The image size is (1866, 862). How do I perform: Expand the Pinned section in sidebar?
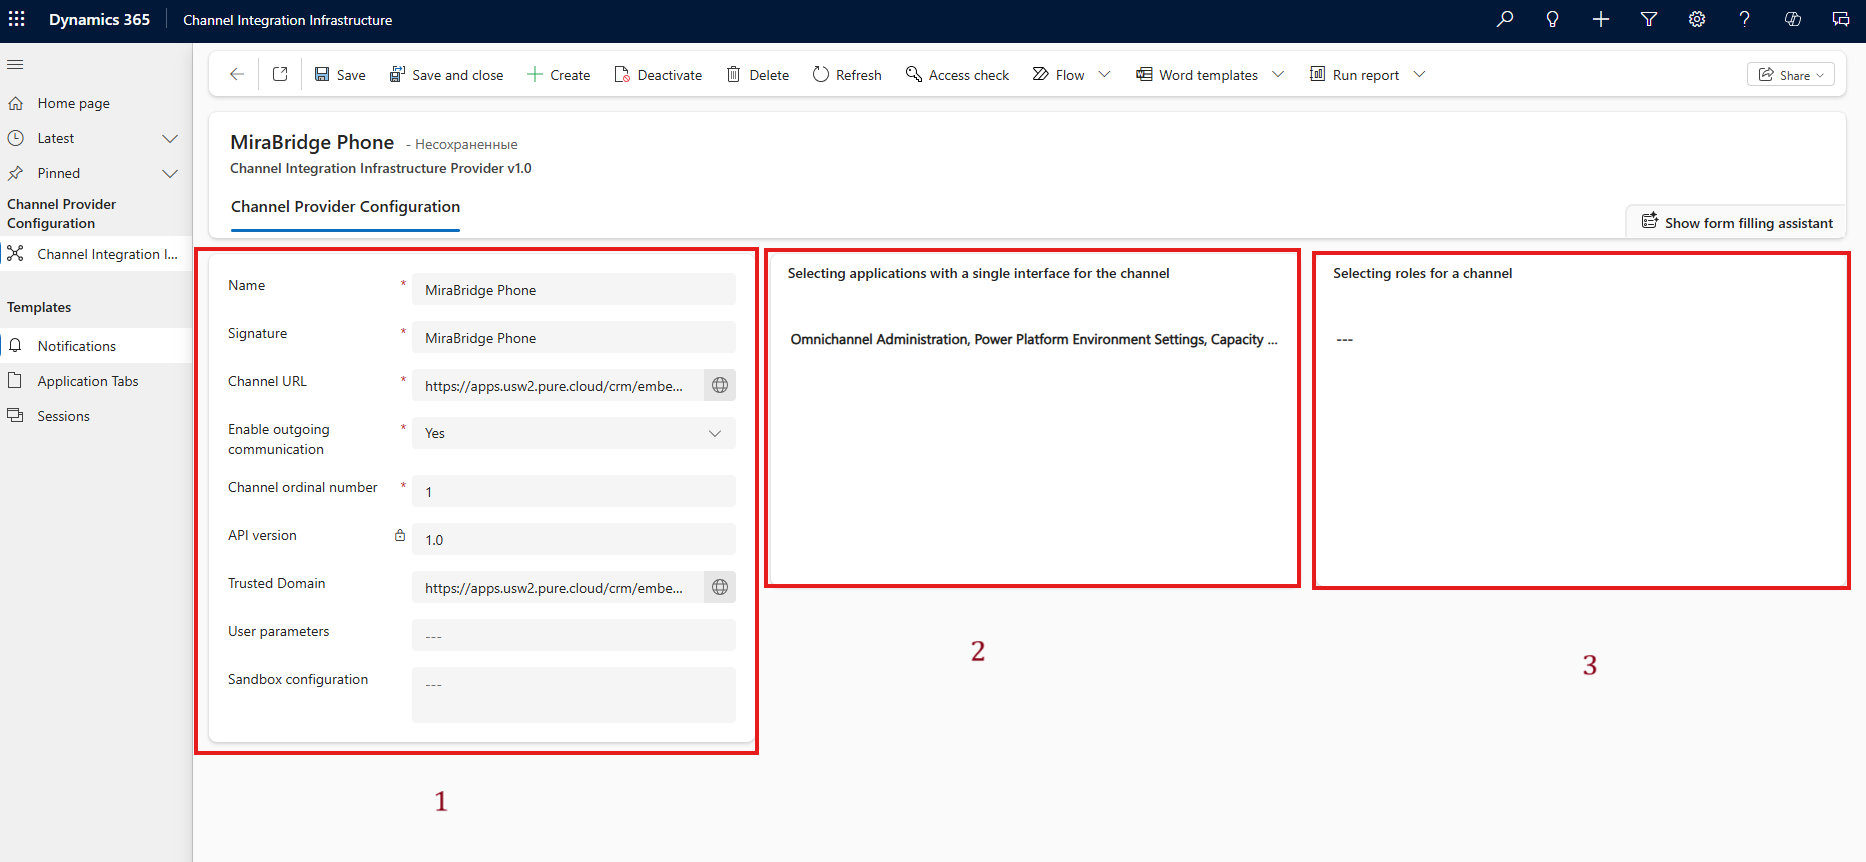coord(170,174)
